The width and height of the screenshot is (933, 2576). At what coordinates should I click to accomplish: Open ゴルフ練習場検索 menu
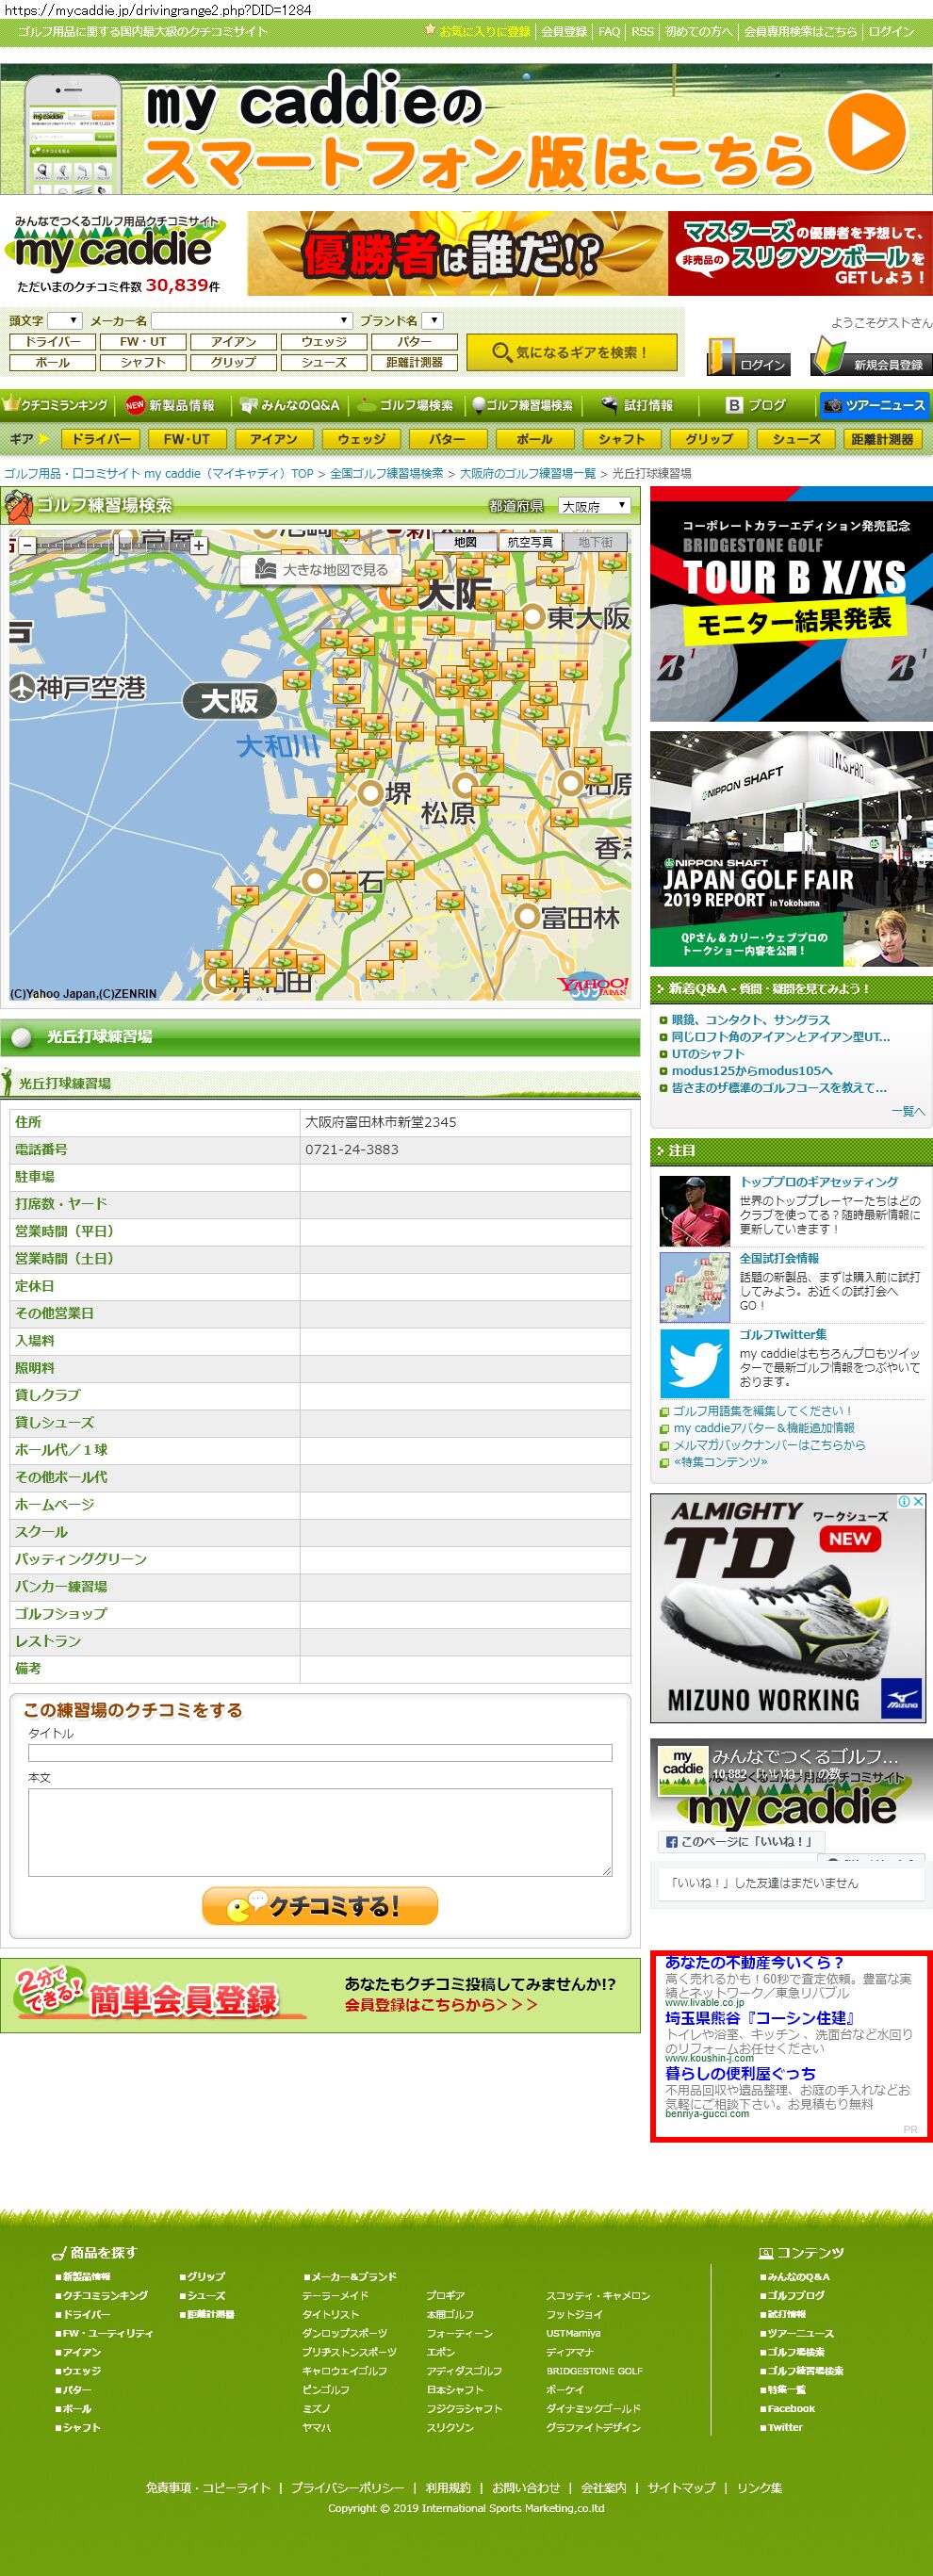point(522,405)
